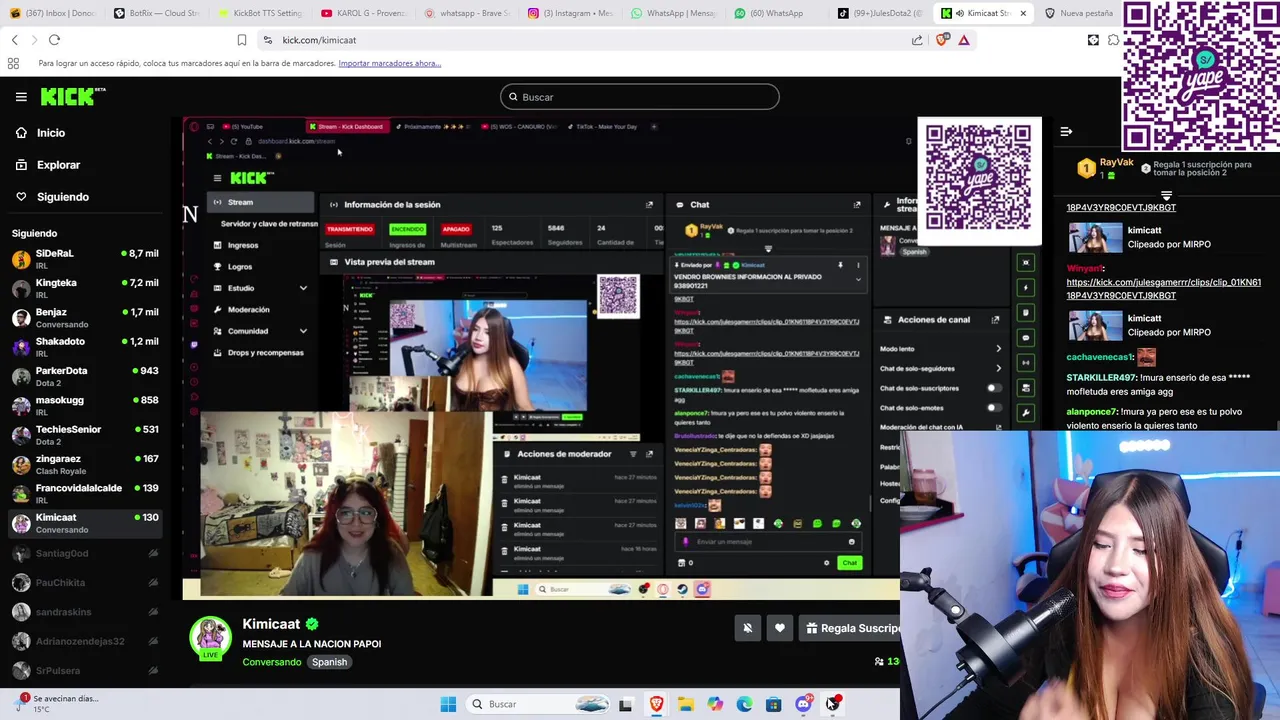Image resolution: width=1280 pixels, height=720 pixels.
Task: Go back in the browser
Action: pos(14,40)
